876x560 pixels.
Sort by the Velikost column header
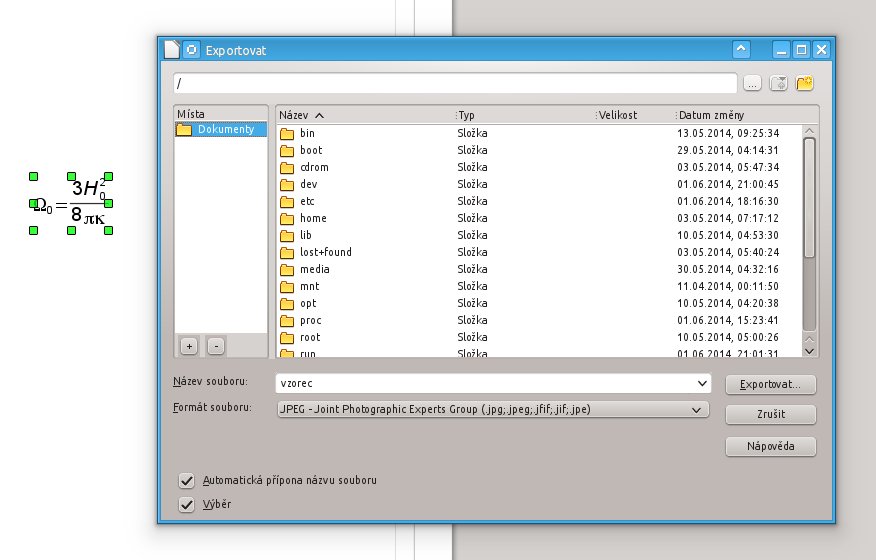coord(636,115)
